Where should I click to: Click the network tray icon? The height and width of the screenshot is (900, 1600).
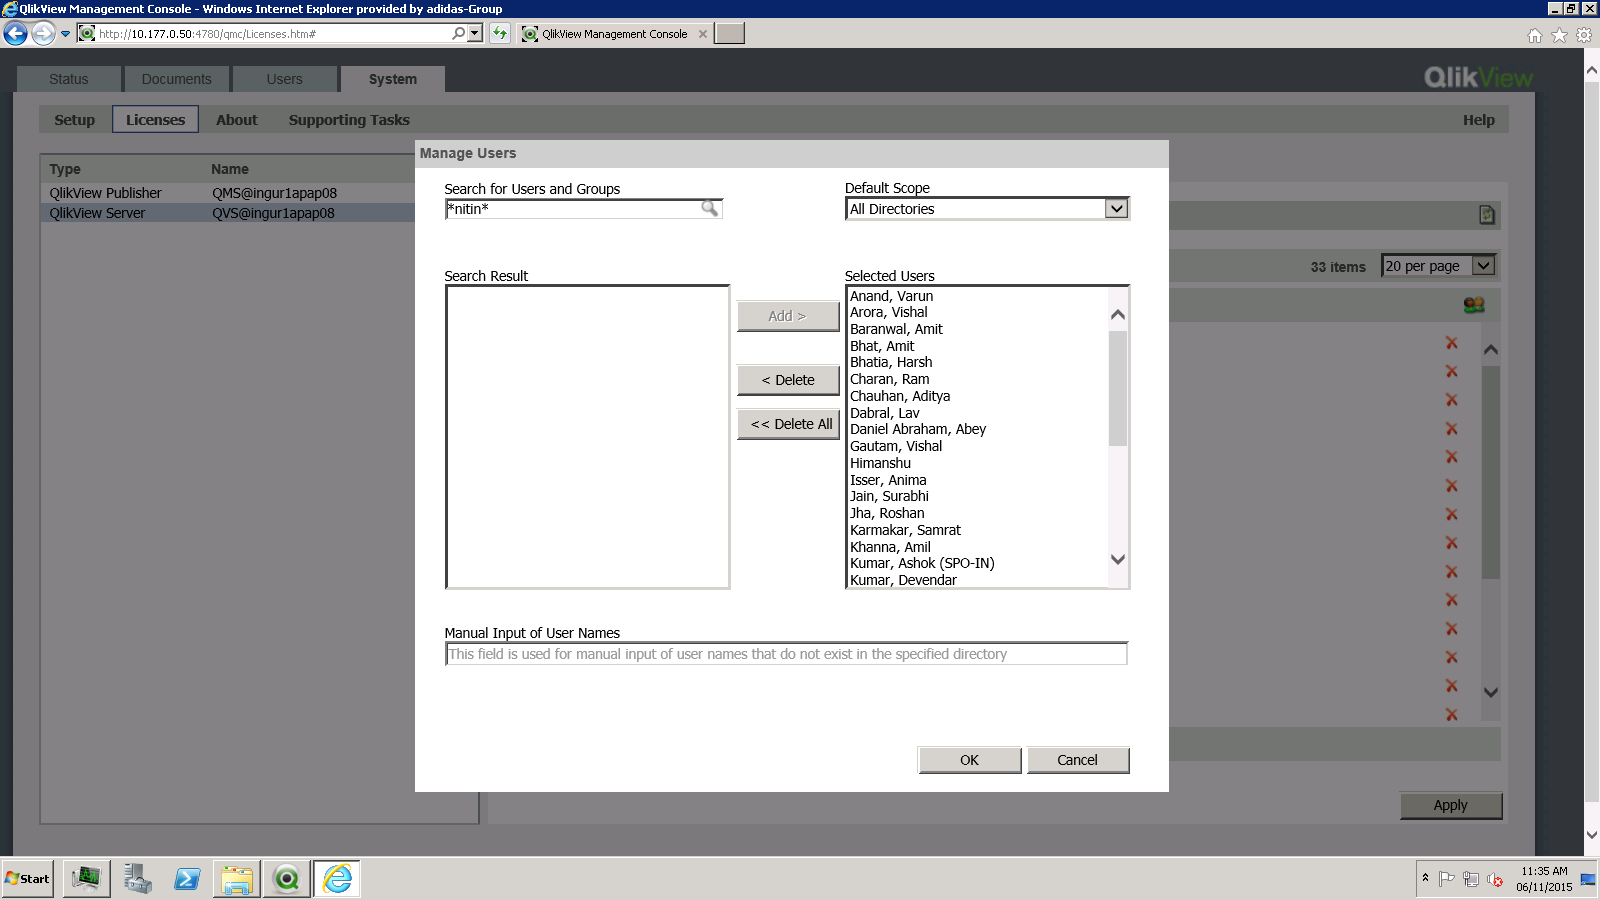click(1471, 879)
